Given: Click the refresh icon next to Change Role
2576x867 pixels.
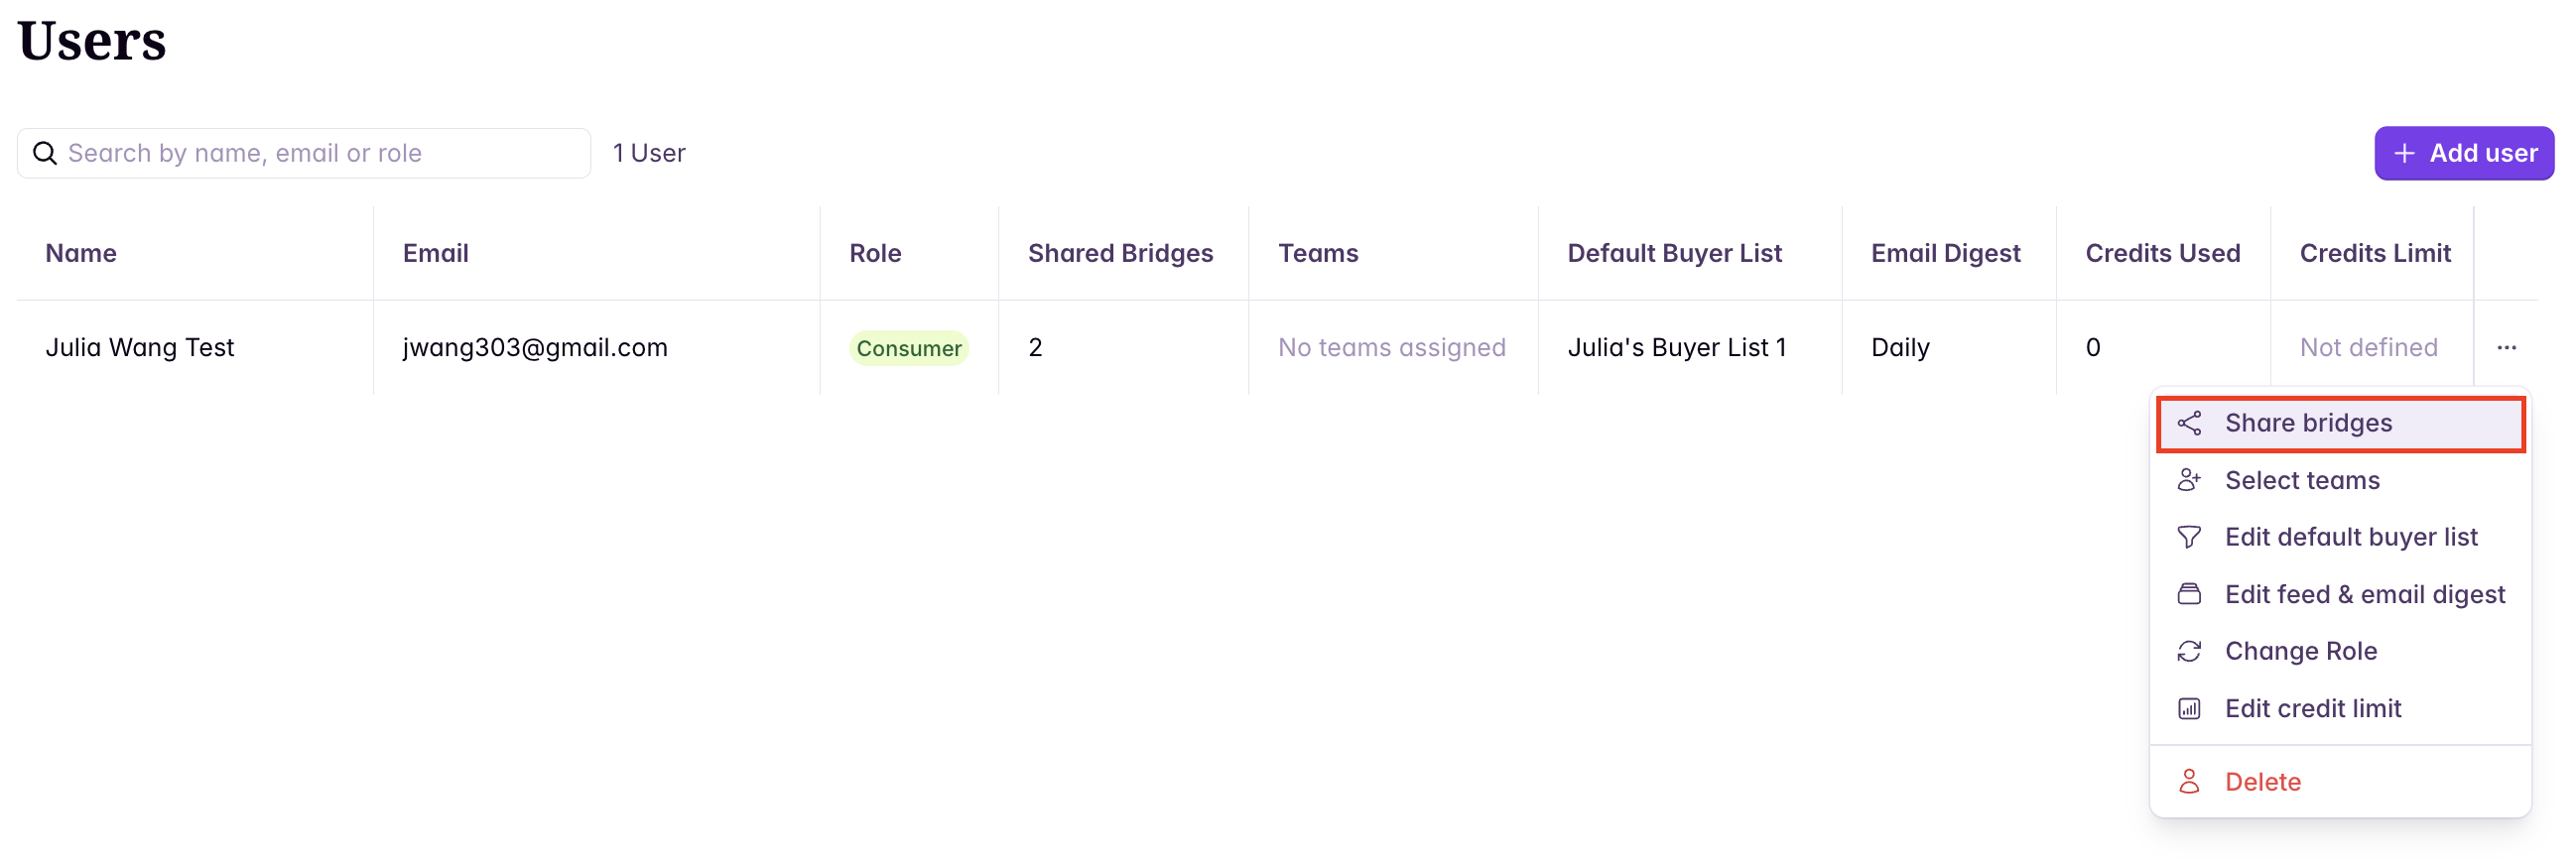Looking at the screenshot, I should pyautogui.click(x=2191, y=651).
